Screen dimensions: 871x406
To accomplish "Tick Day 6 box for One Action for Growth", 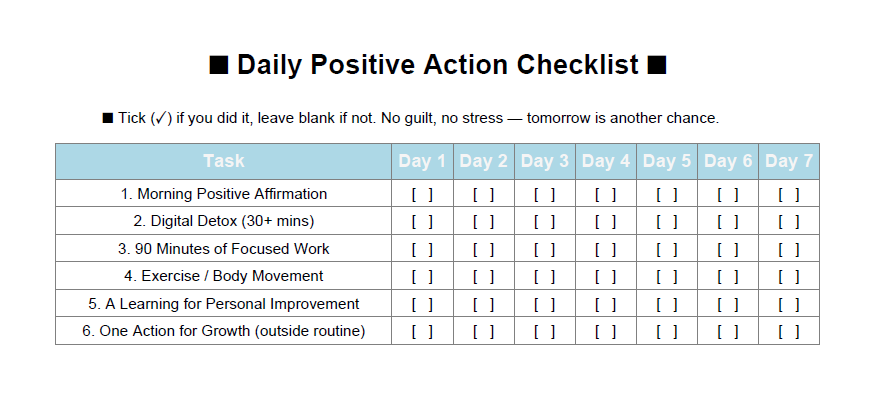I will 728,331.
